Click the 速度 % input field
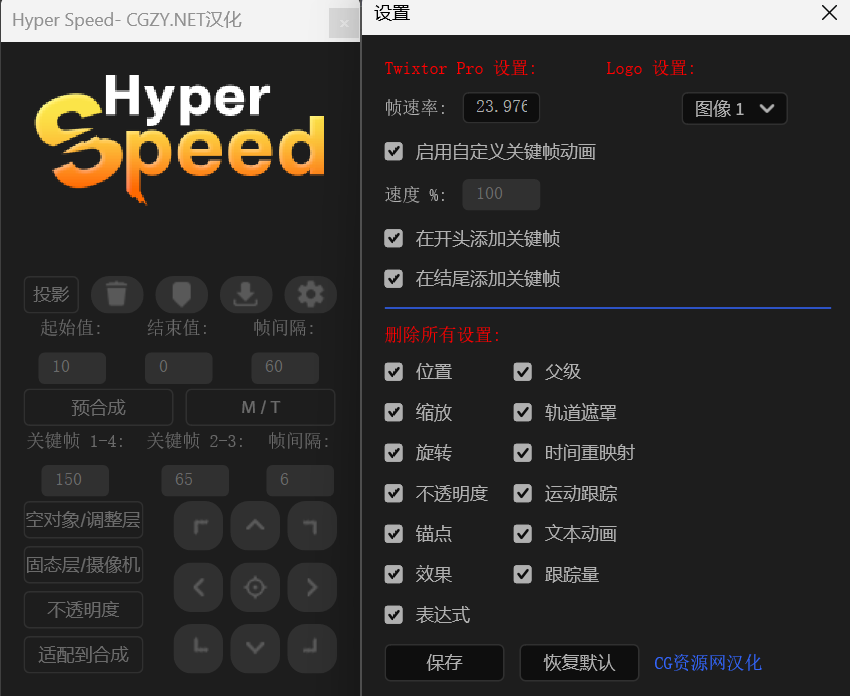Screen dimensions: 850x696 [501, 194]
